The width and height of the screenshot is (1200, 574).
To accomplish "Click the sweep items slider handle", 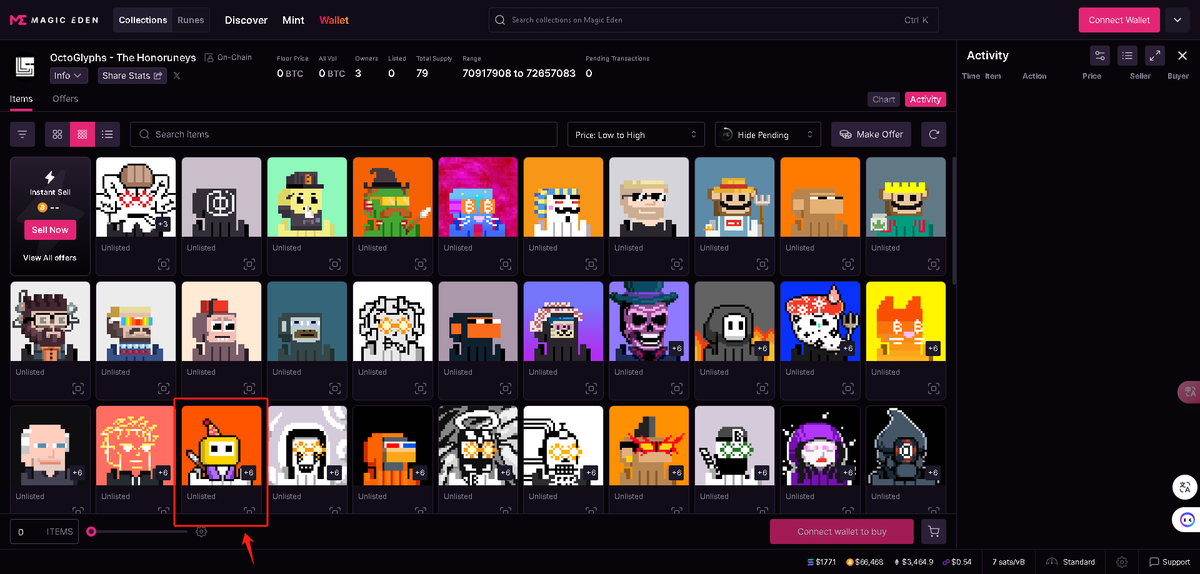I will tap(91, 532).
